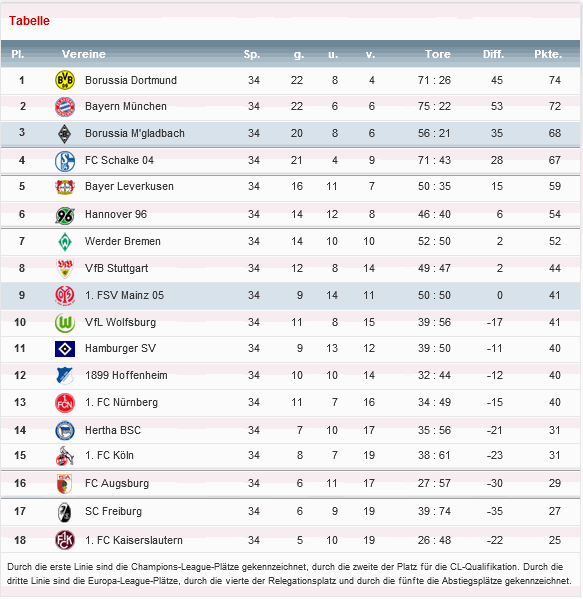
Task: Click the Bayern München crest icon
Action: (x=65, y=107)
